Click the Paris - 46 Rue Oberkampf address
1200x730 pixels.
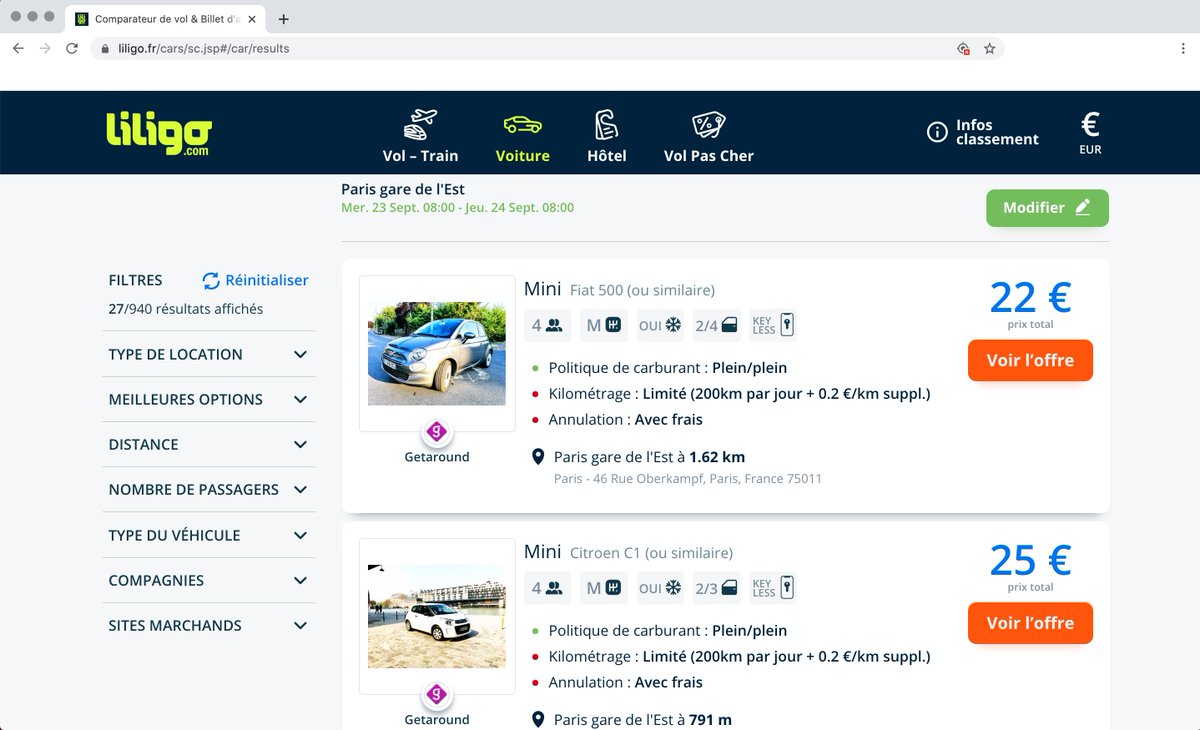[688, 479]
